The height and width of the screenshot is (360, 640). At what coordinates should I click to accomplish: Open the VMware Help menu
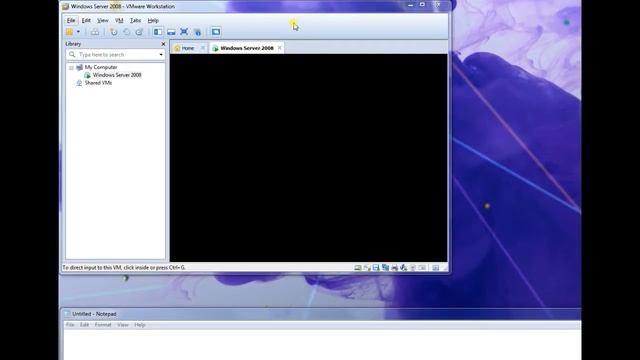[153, 20]
